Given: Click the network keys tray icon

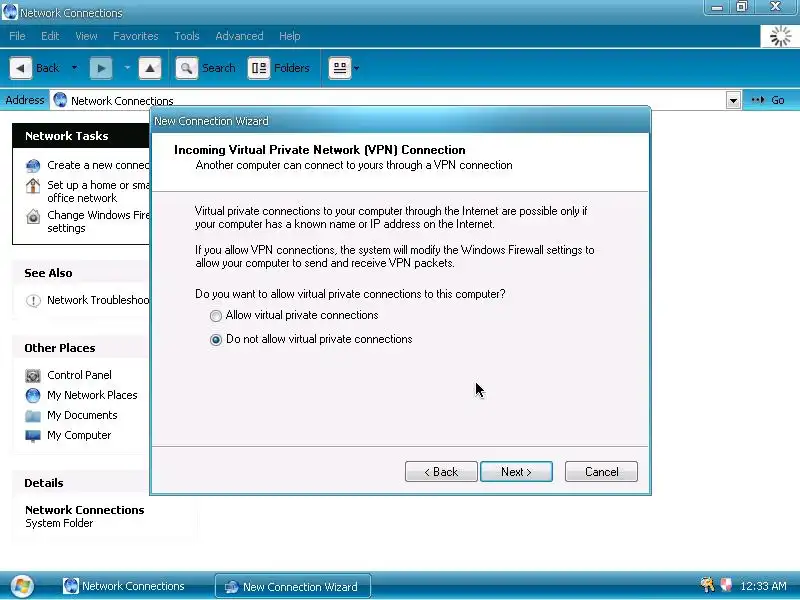Looking at the screenshot, I should (707, 585).
